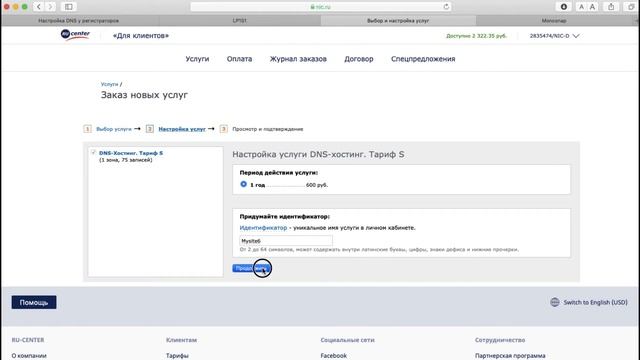Image resolution: width=640 pixels, height=360 pixels.
Task: Switch to Монолар tab
Action: pos(554,20)
